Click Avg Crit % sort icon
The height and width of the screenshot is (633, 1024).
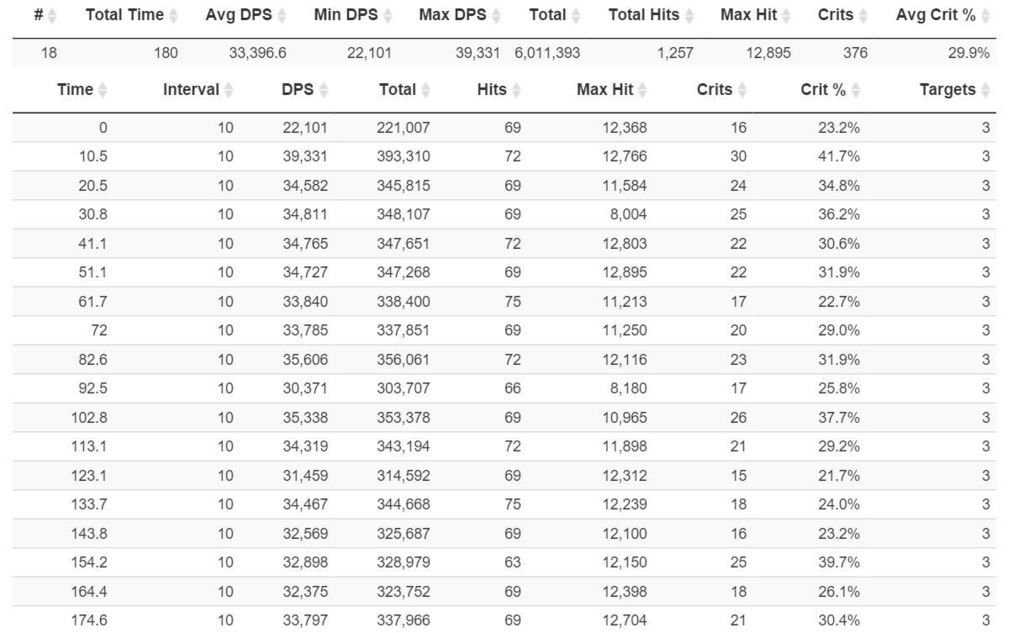pyautogui.click(x=986, y=16)
